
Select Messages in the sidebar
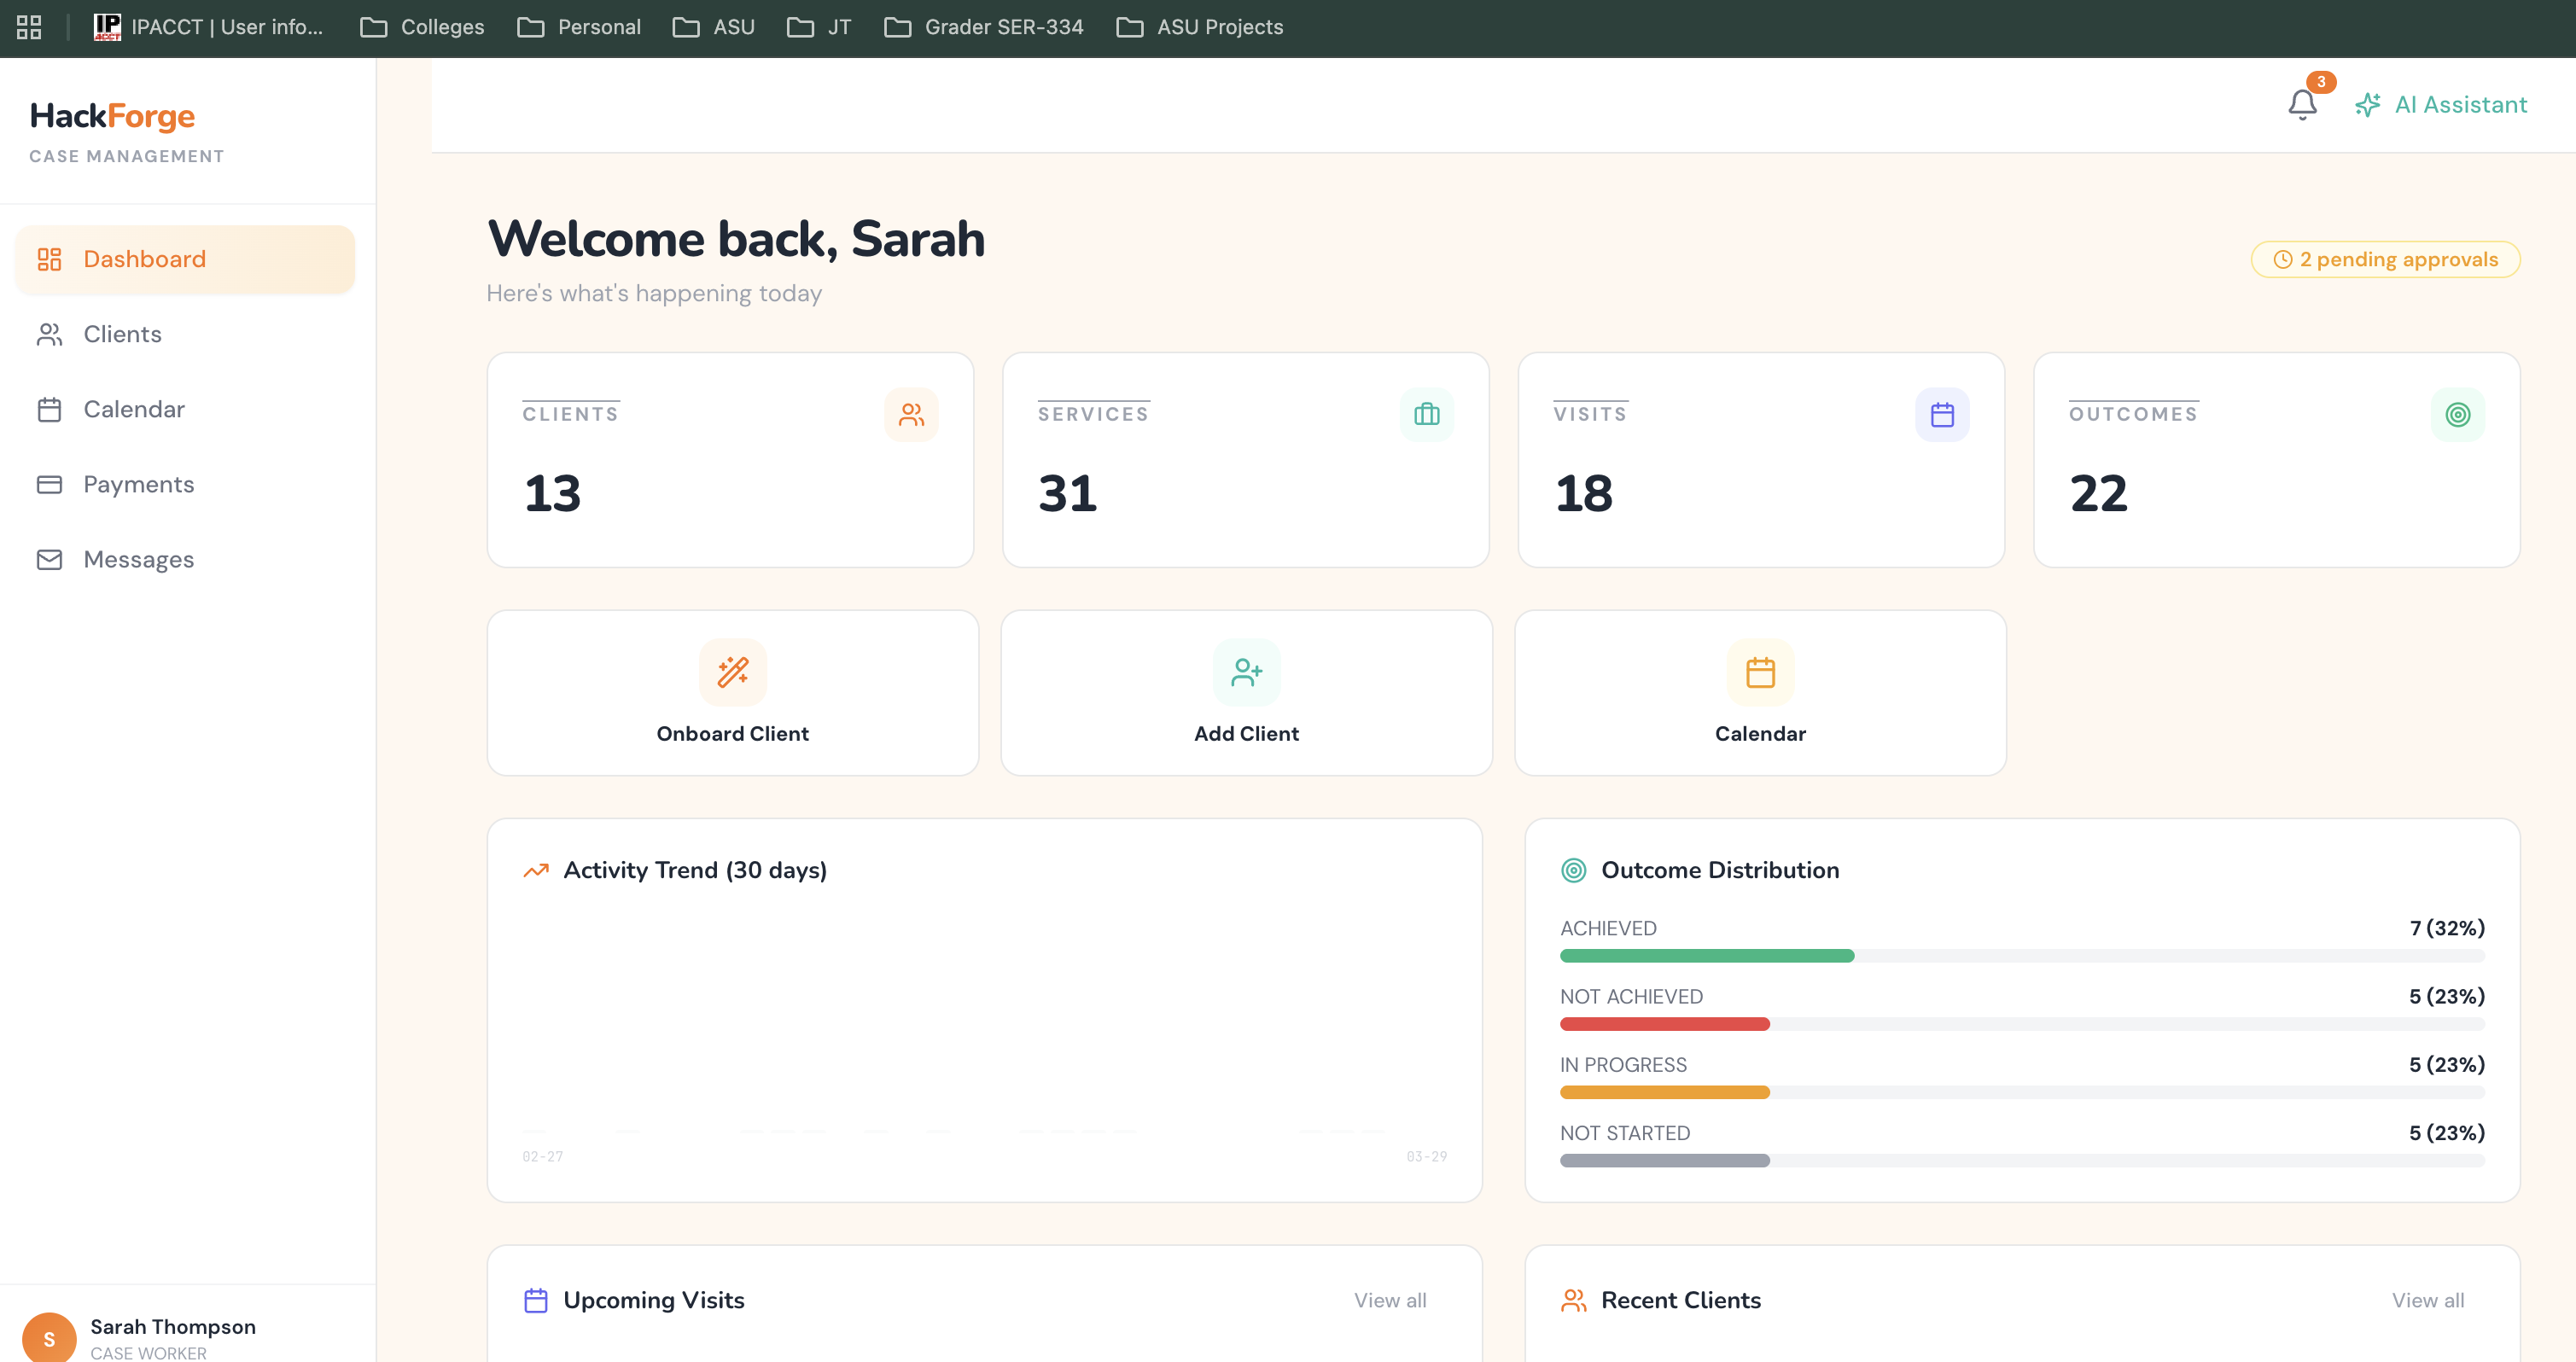click(138, 559)
